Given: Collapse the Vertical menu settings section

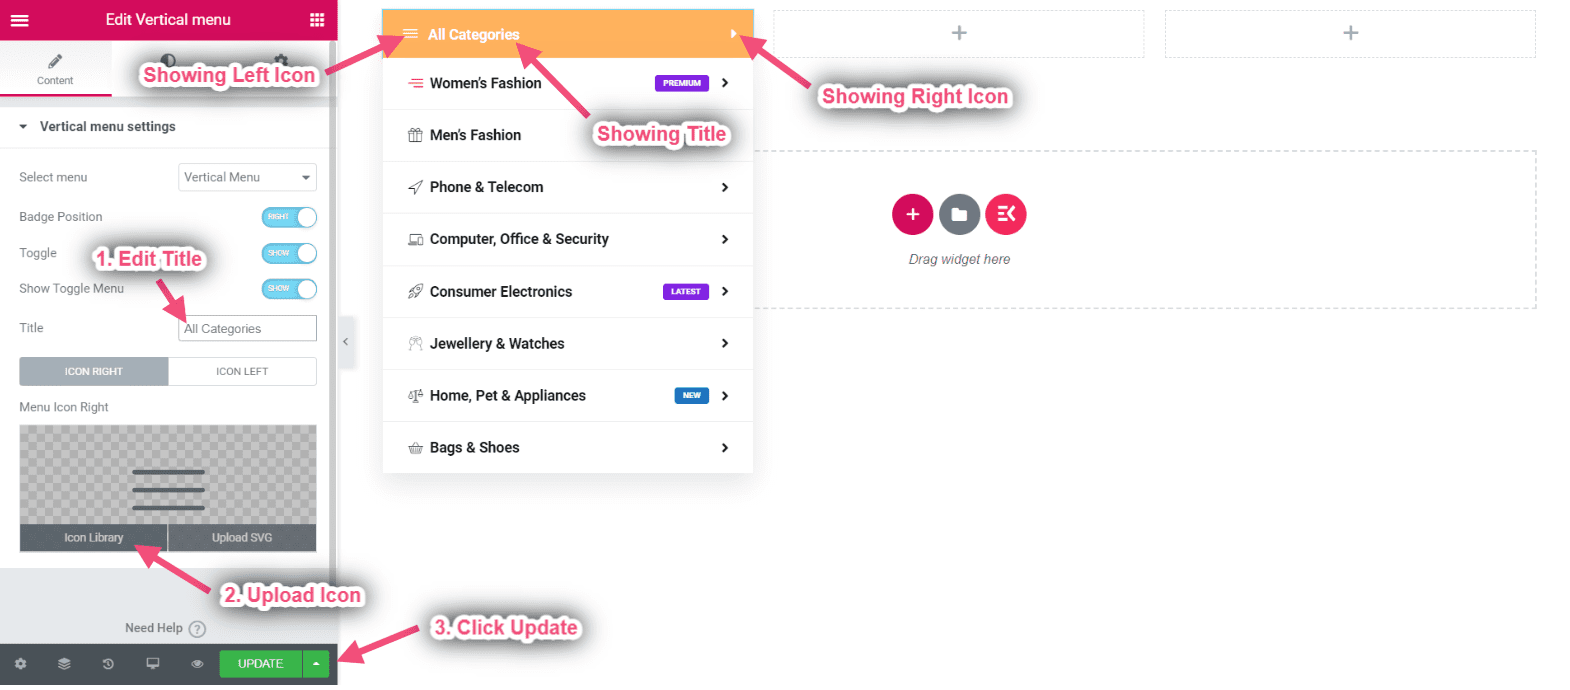Looking at the screenshot, I should 23,127.
